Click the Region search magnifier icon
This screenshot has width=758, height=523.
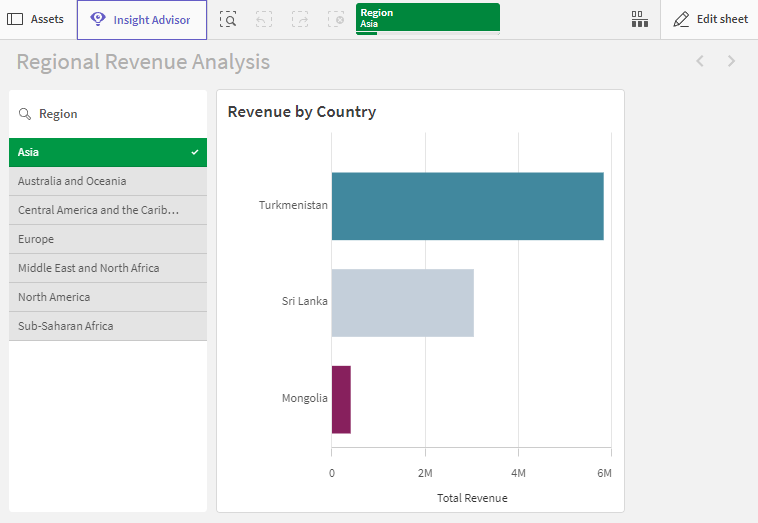pos(25,114)
